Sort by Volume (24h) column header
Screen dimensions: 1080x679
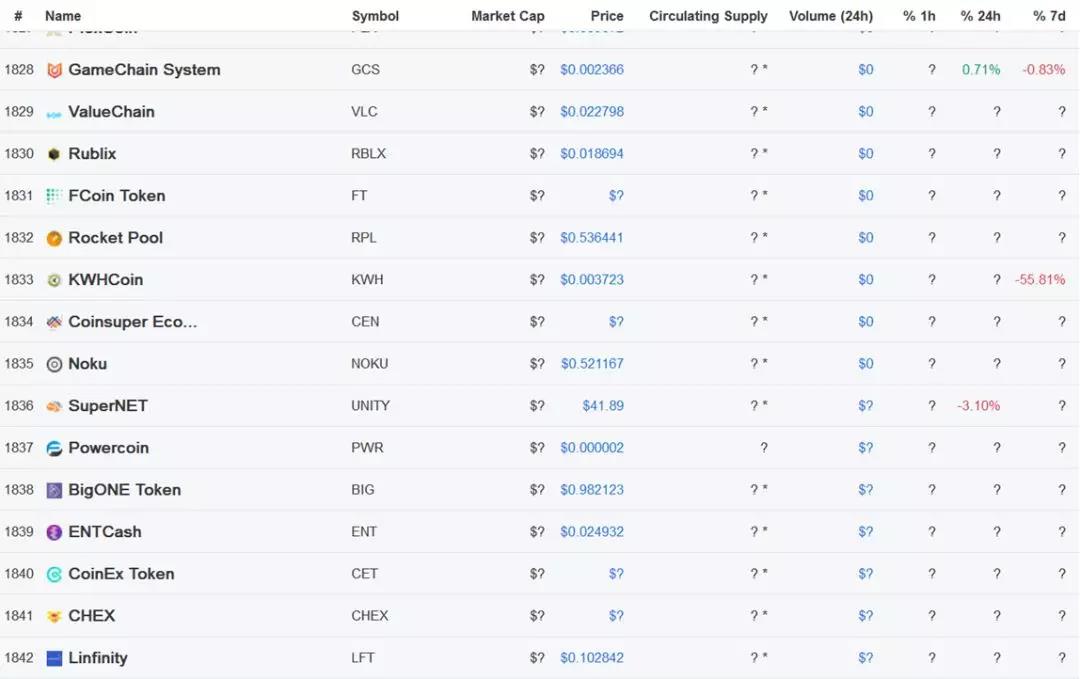tap(830, 16)
